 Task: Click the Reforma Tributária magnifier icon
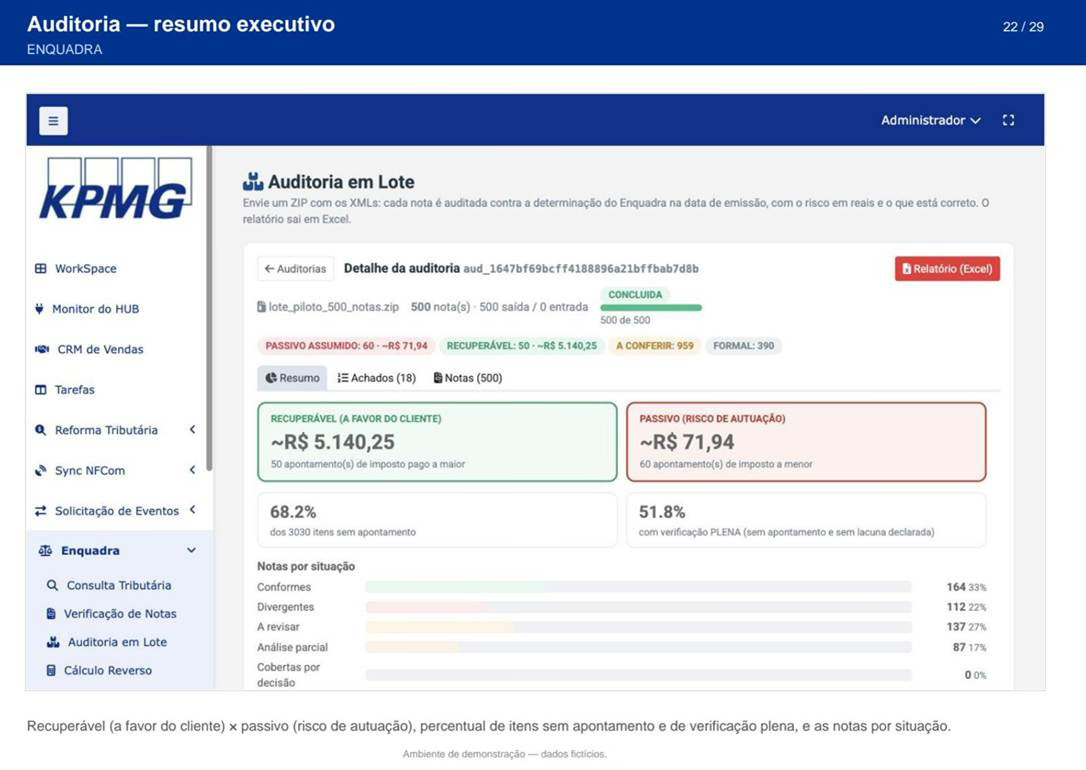pyautogui.click(x=41, y=430)
